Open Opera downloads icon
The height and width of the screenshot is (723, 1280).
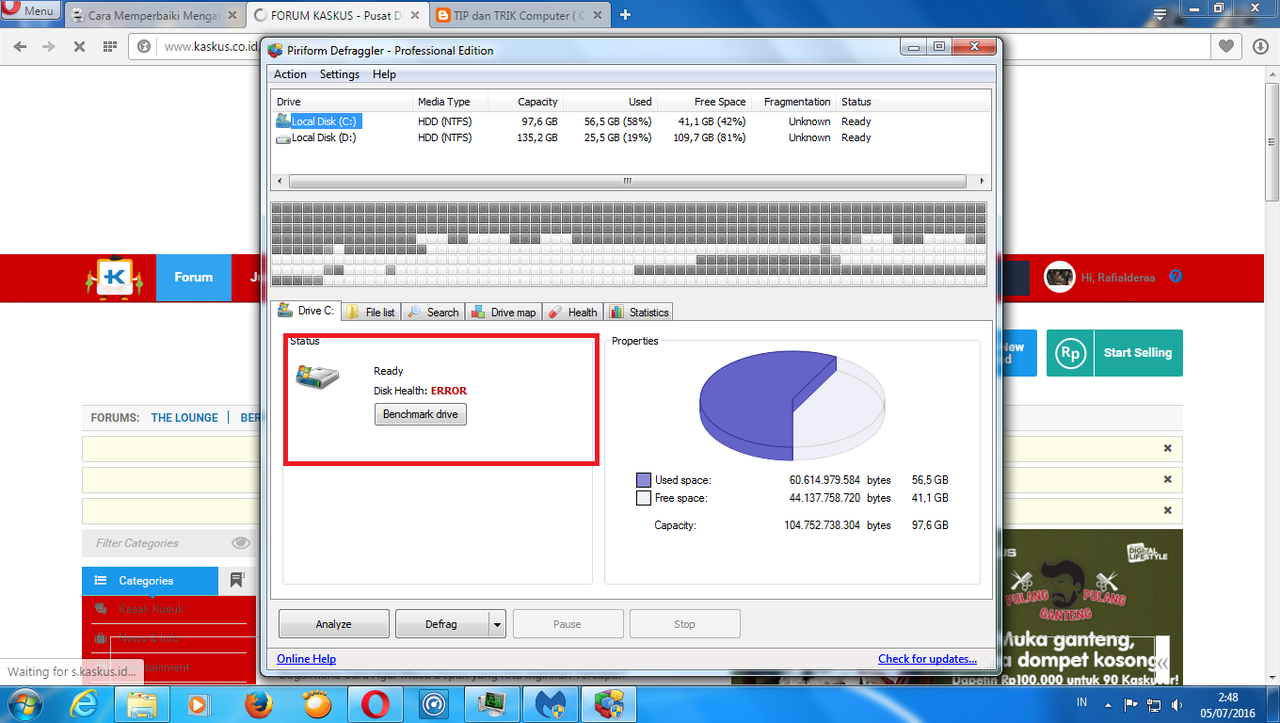coord(1259,46)
